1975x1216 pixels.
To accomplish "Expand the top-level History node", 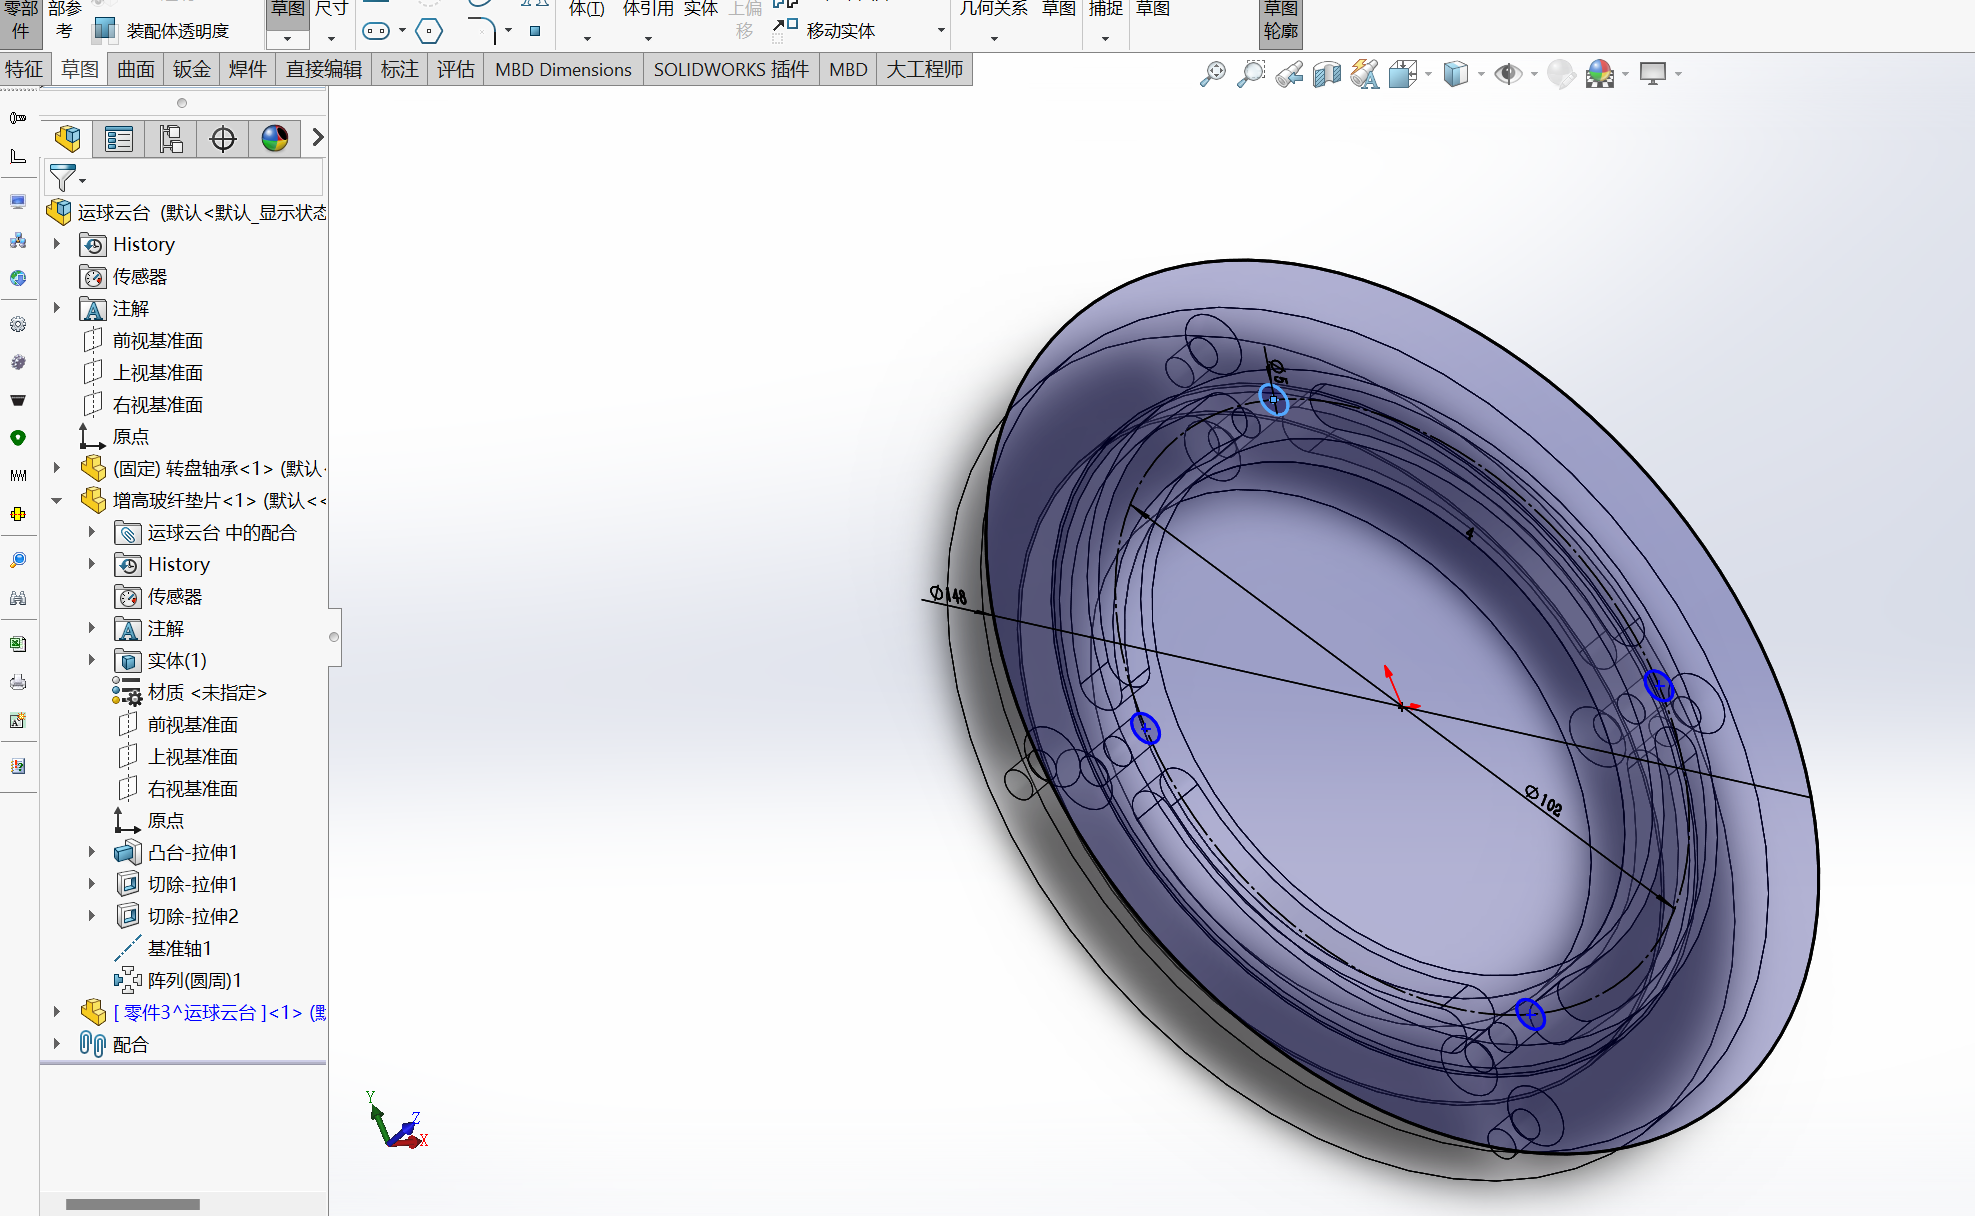I will point(57,243).
